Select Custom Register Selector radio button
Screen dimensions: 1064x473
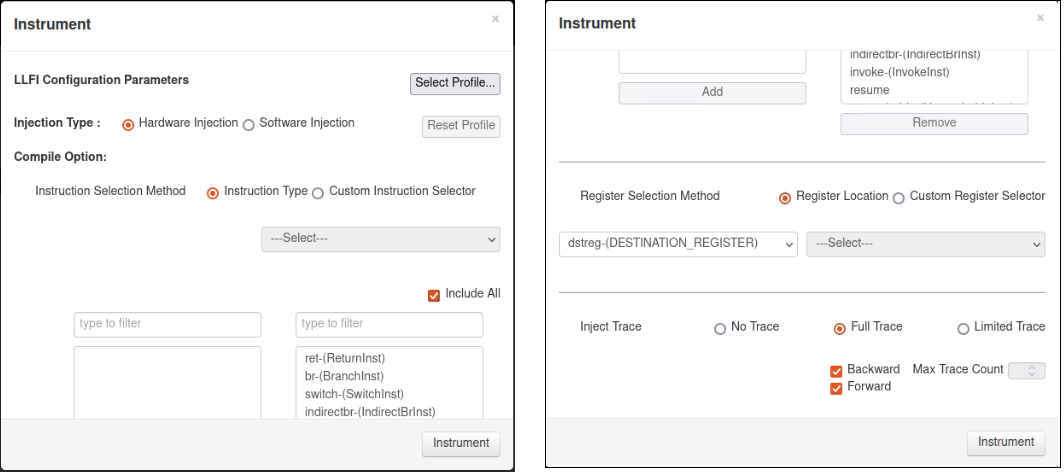coord(898,198)
